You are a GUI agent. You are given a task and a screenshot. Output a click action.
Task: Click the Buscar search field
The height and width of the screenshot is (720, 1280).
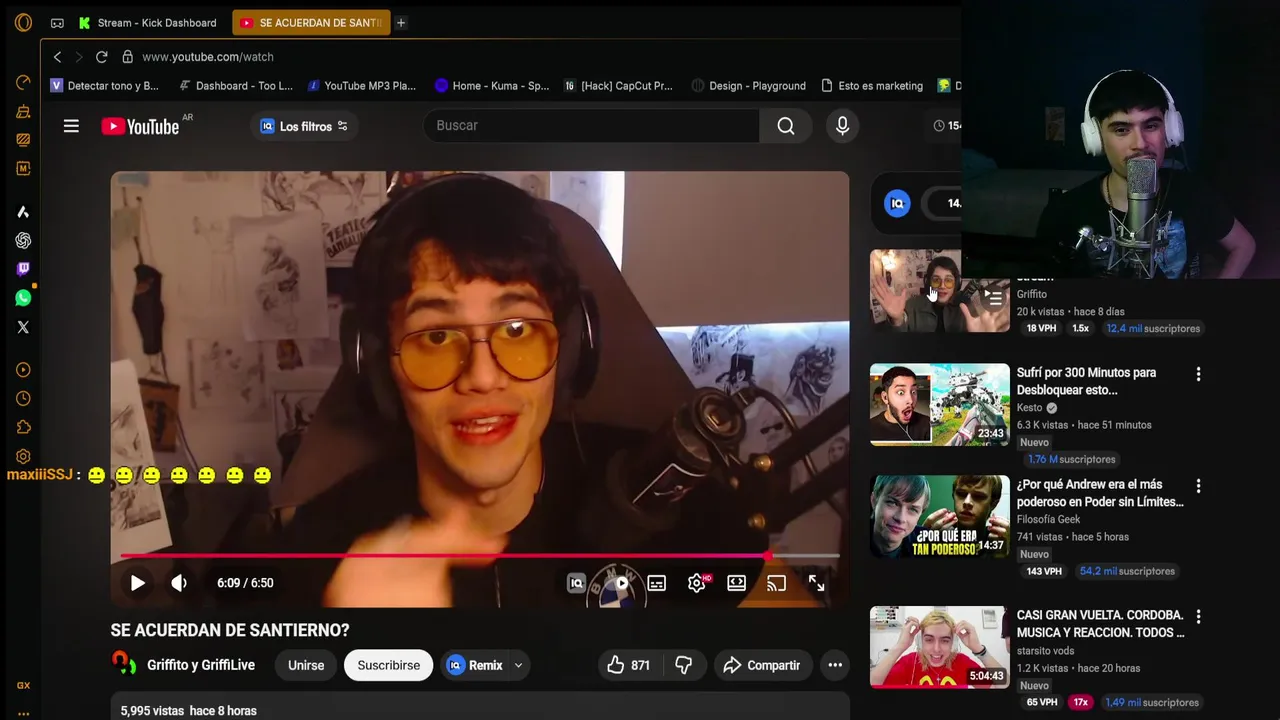(590, 126)
